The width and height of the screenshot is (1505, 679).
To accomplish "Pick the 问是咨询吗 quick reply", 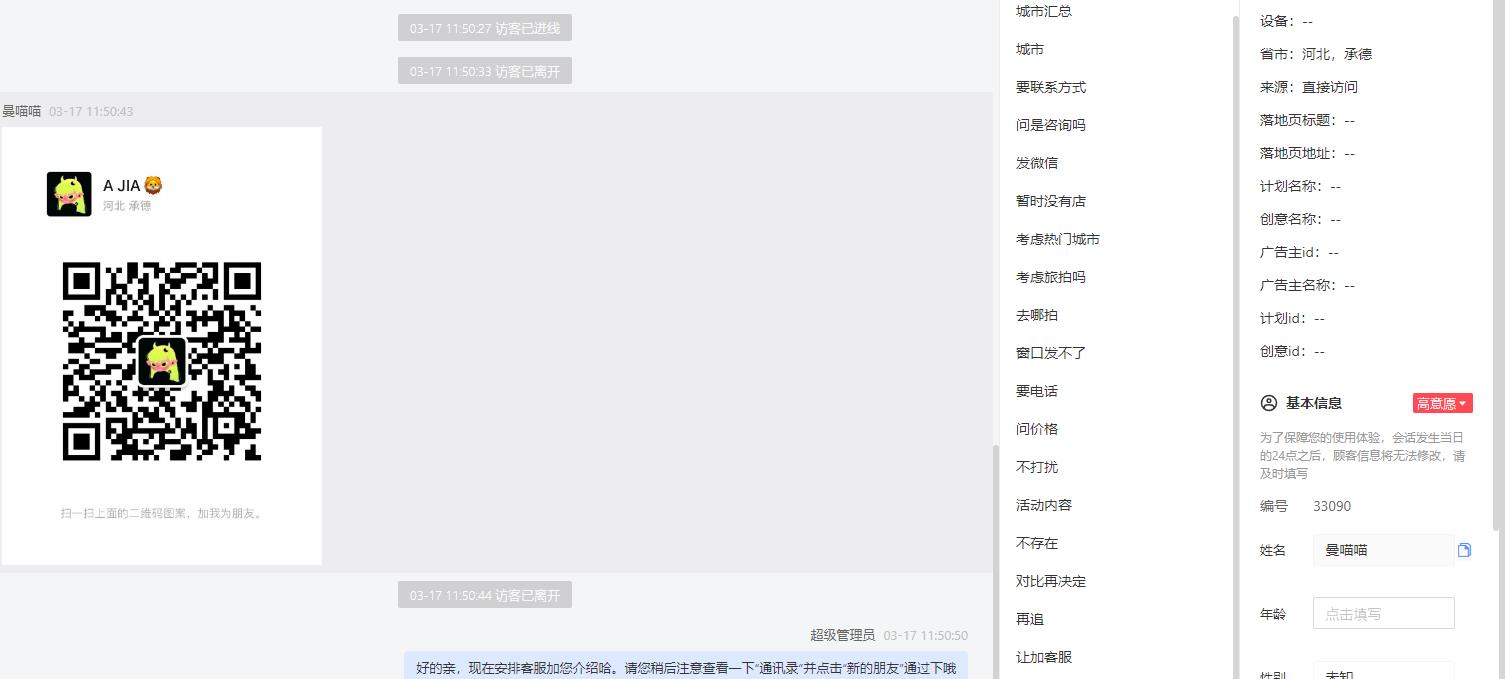I will 1051,125.
